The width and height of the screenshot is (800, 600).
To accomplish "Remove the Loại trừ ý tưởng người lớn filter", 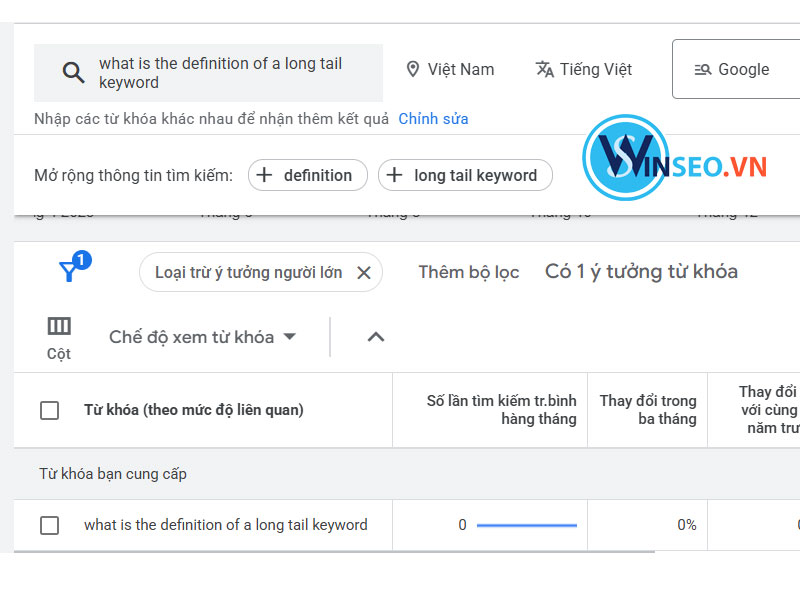I will click(362, 271).
